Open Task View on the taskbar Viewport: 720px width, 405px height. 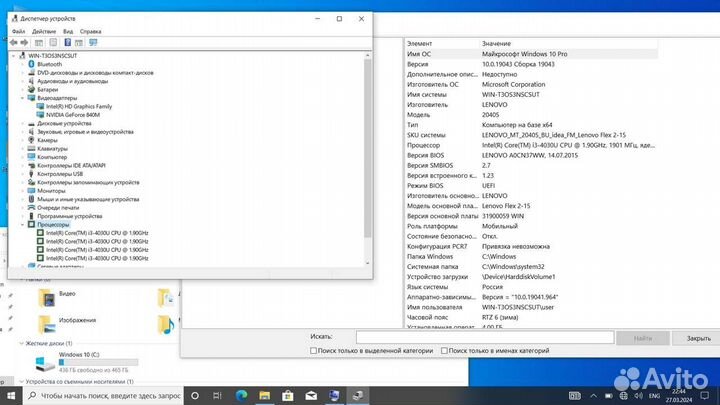pos(218,395)
